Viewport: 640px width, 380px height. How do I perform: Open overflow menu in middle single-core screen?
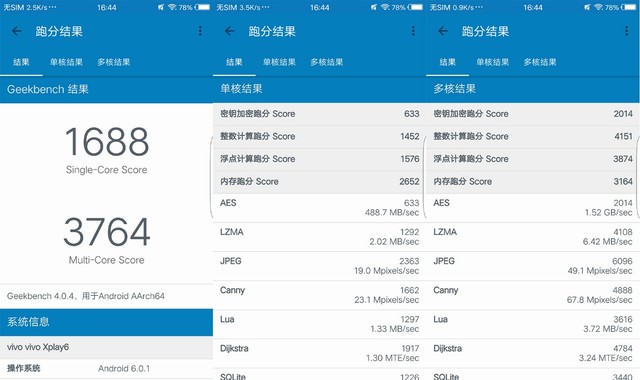pyautogui.click(x=413, y=31)
